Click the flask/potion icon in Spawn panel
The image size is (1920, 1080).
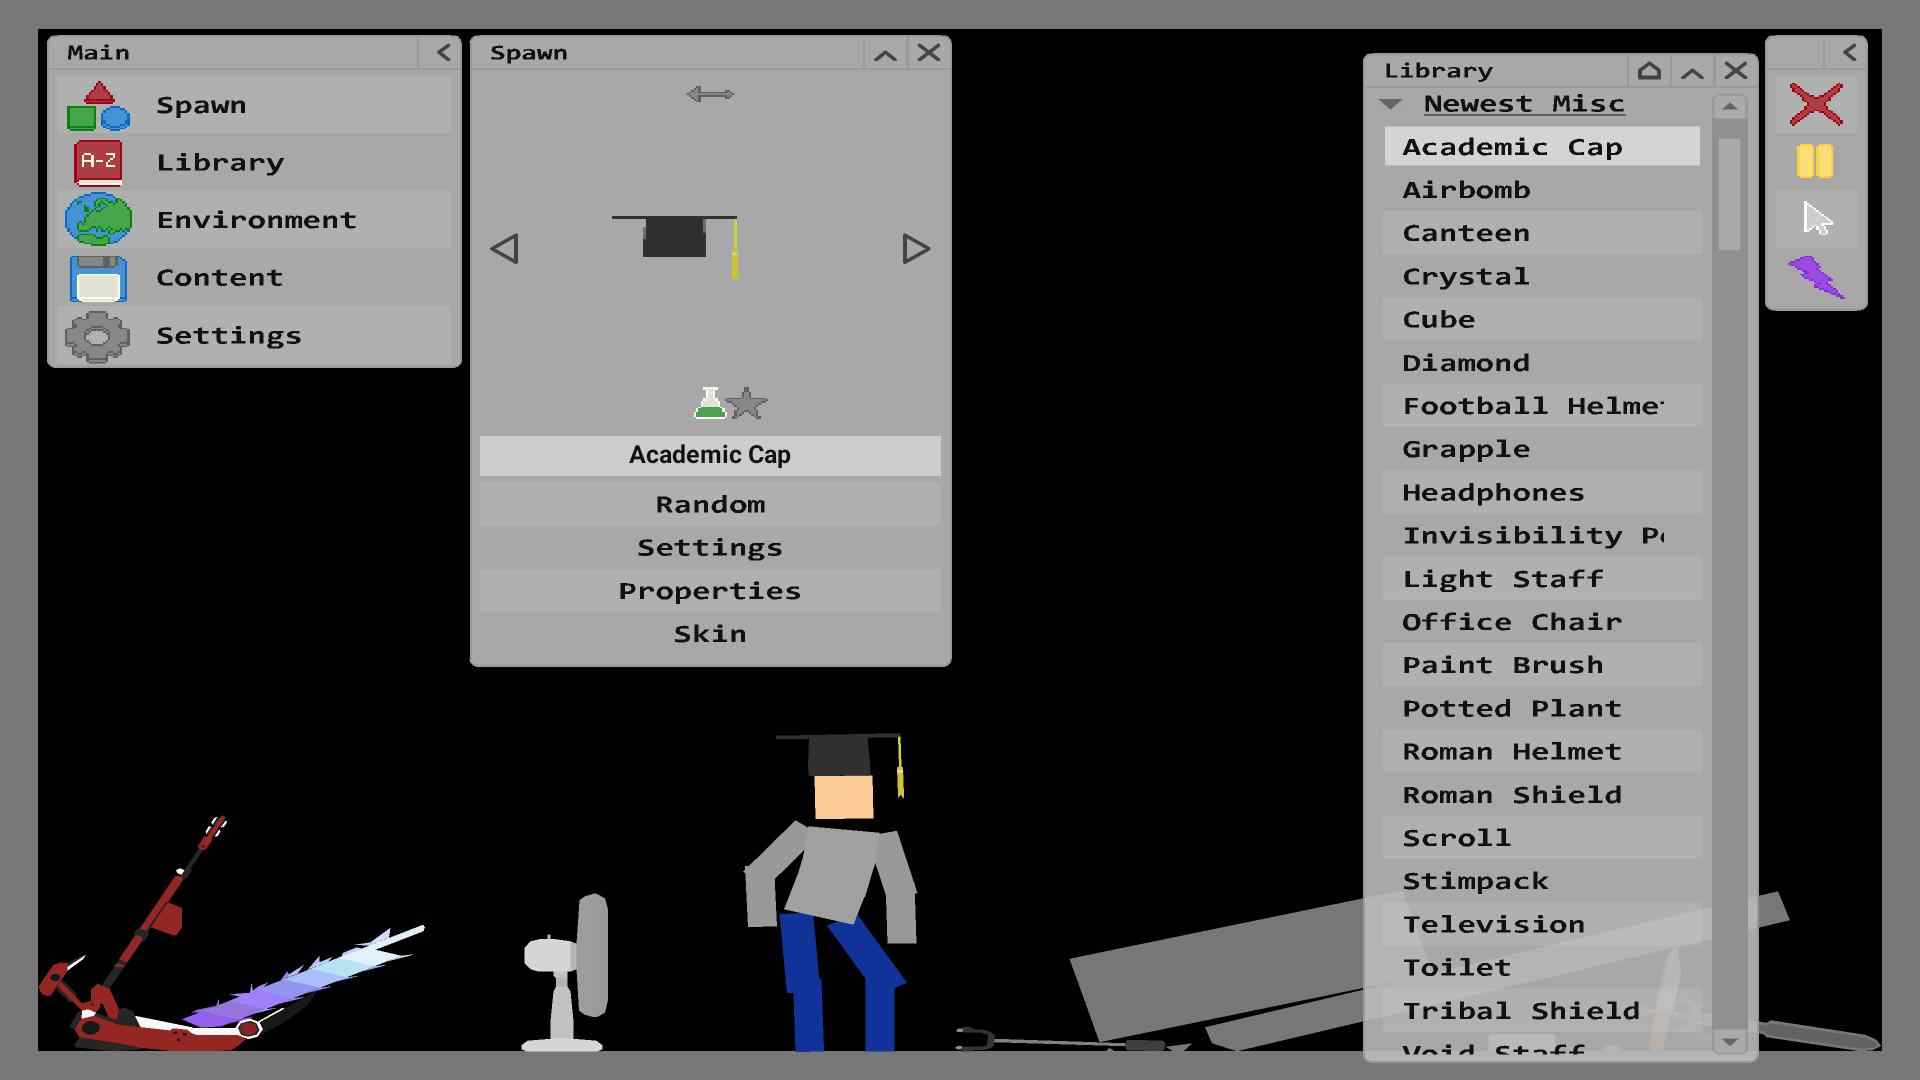tap(708, 402)
